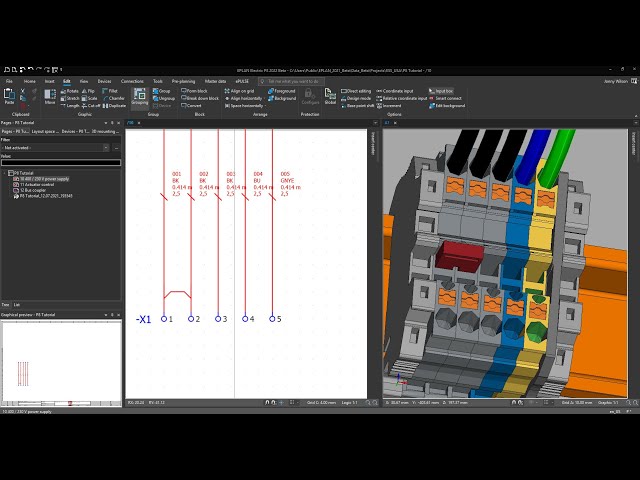Click the filter ellipsis button
The height and width of the screenshot is (480, 640).
click(x=116, y=147)
